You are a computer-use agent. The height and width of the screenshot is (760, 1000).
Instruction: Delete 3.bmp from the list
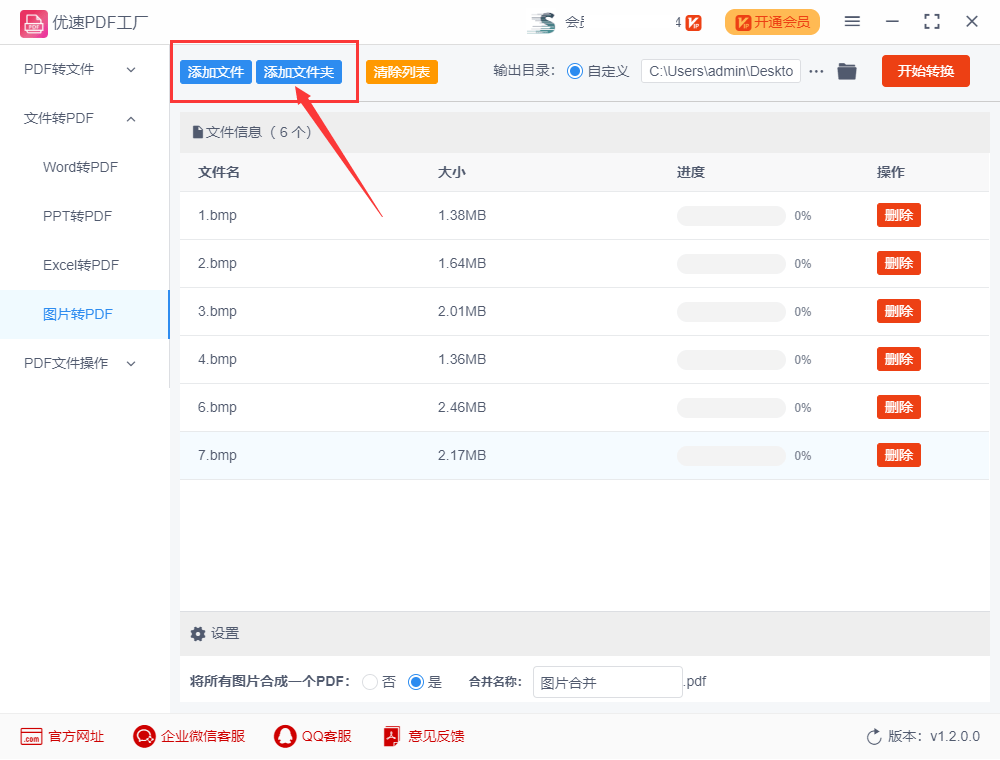click(898, 310)
